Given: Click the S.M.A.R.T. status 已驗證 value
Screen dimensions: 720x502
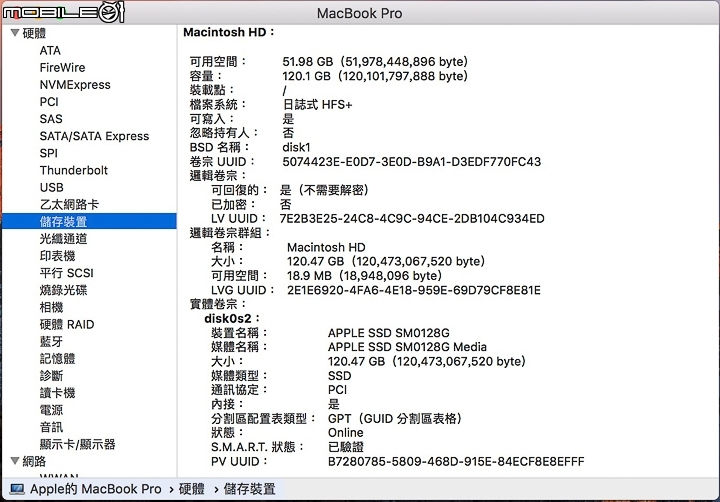Looking at the screenshot, I should 346,447.
